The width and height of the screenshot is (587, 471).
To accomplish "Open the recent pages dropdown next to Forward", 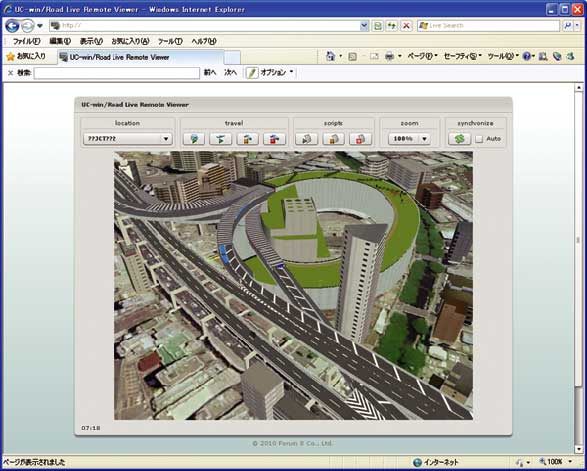I will tap(40, 26).
